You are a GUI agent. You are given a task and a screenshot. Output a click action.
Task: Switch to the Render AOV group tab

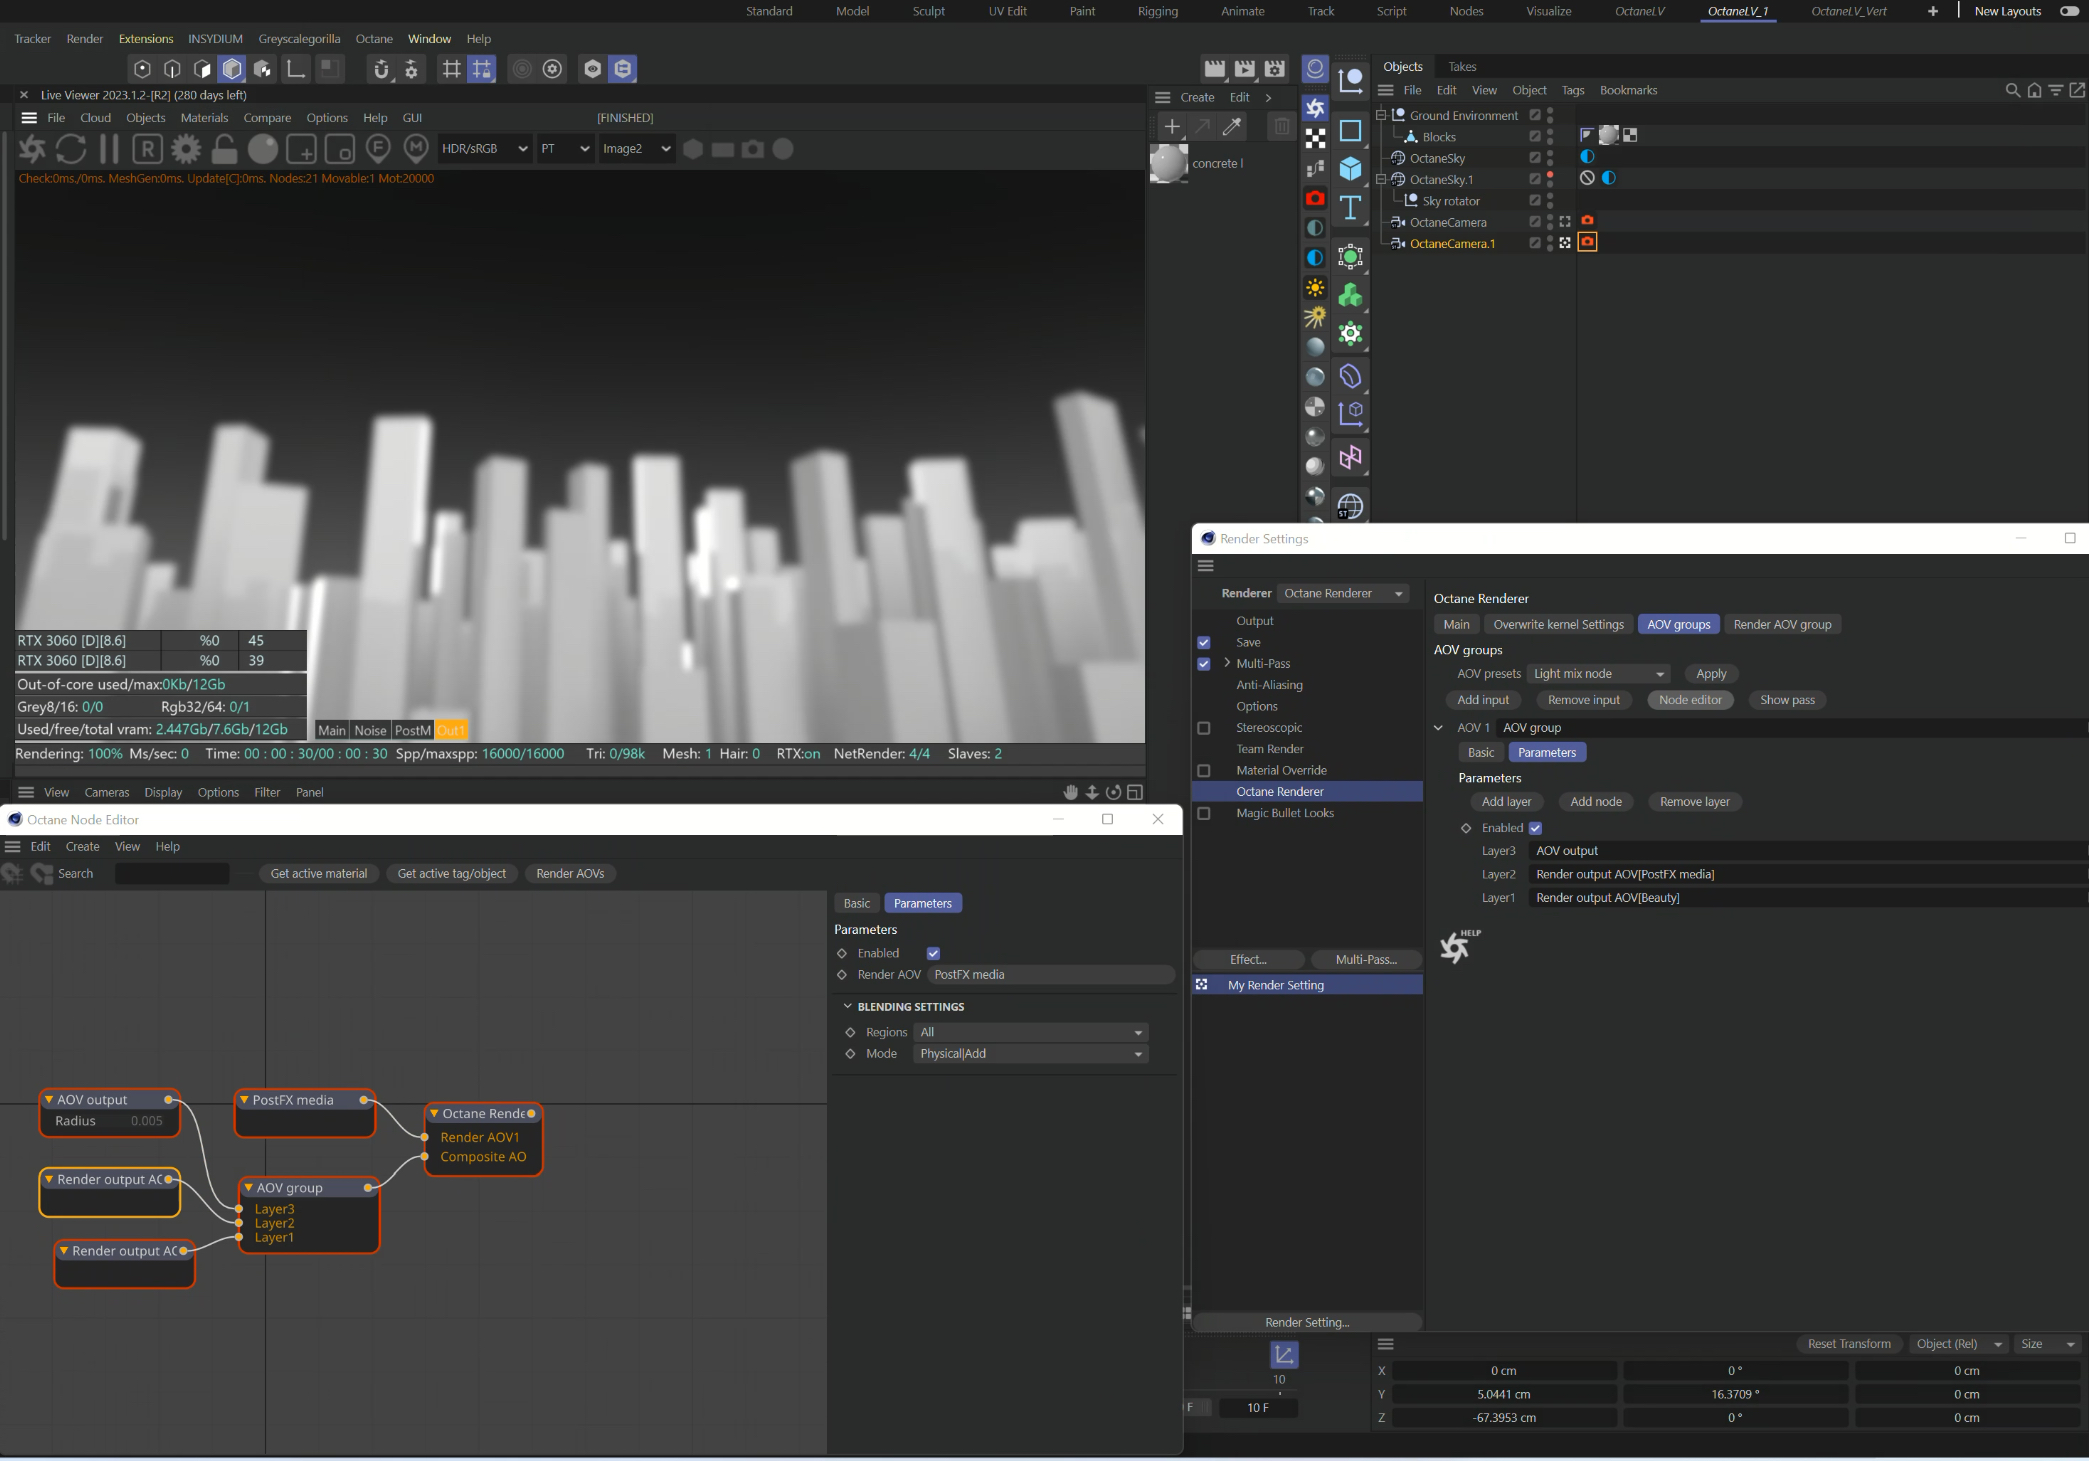(x=1782, y=624)
